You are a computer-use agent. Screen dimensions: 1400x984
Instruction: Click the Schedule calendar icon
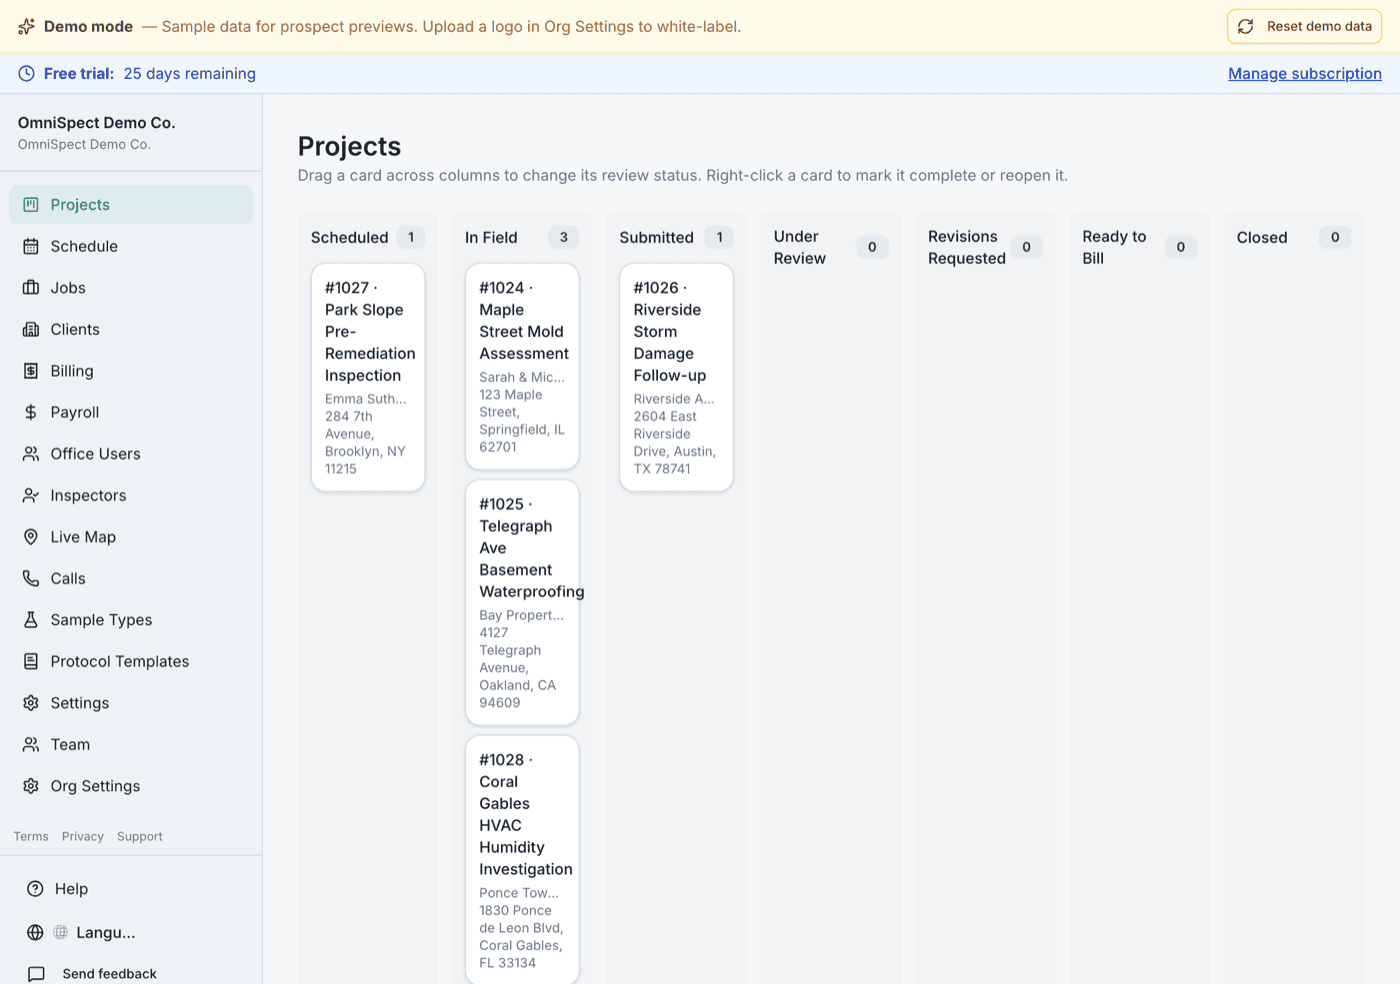pos(31,246)
